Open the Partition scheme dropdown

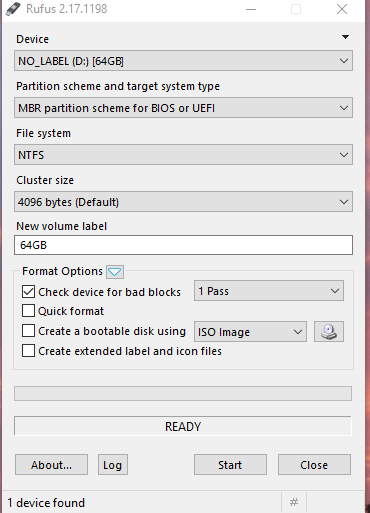(183, 108)
